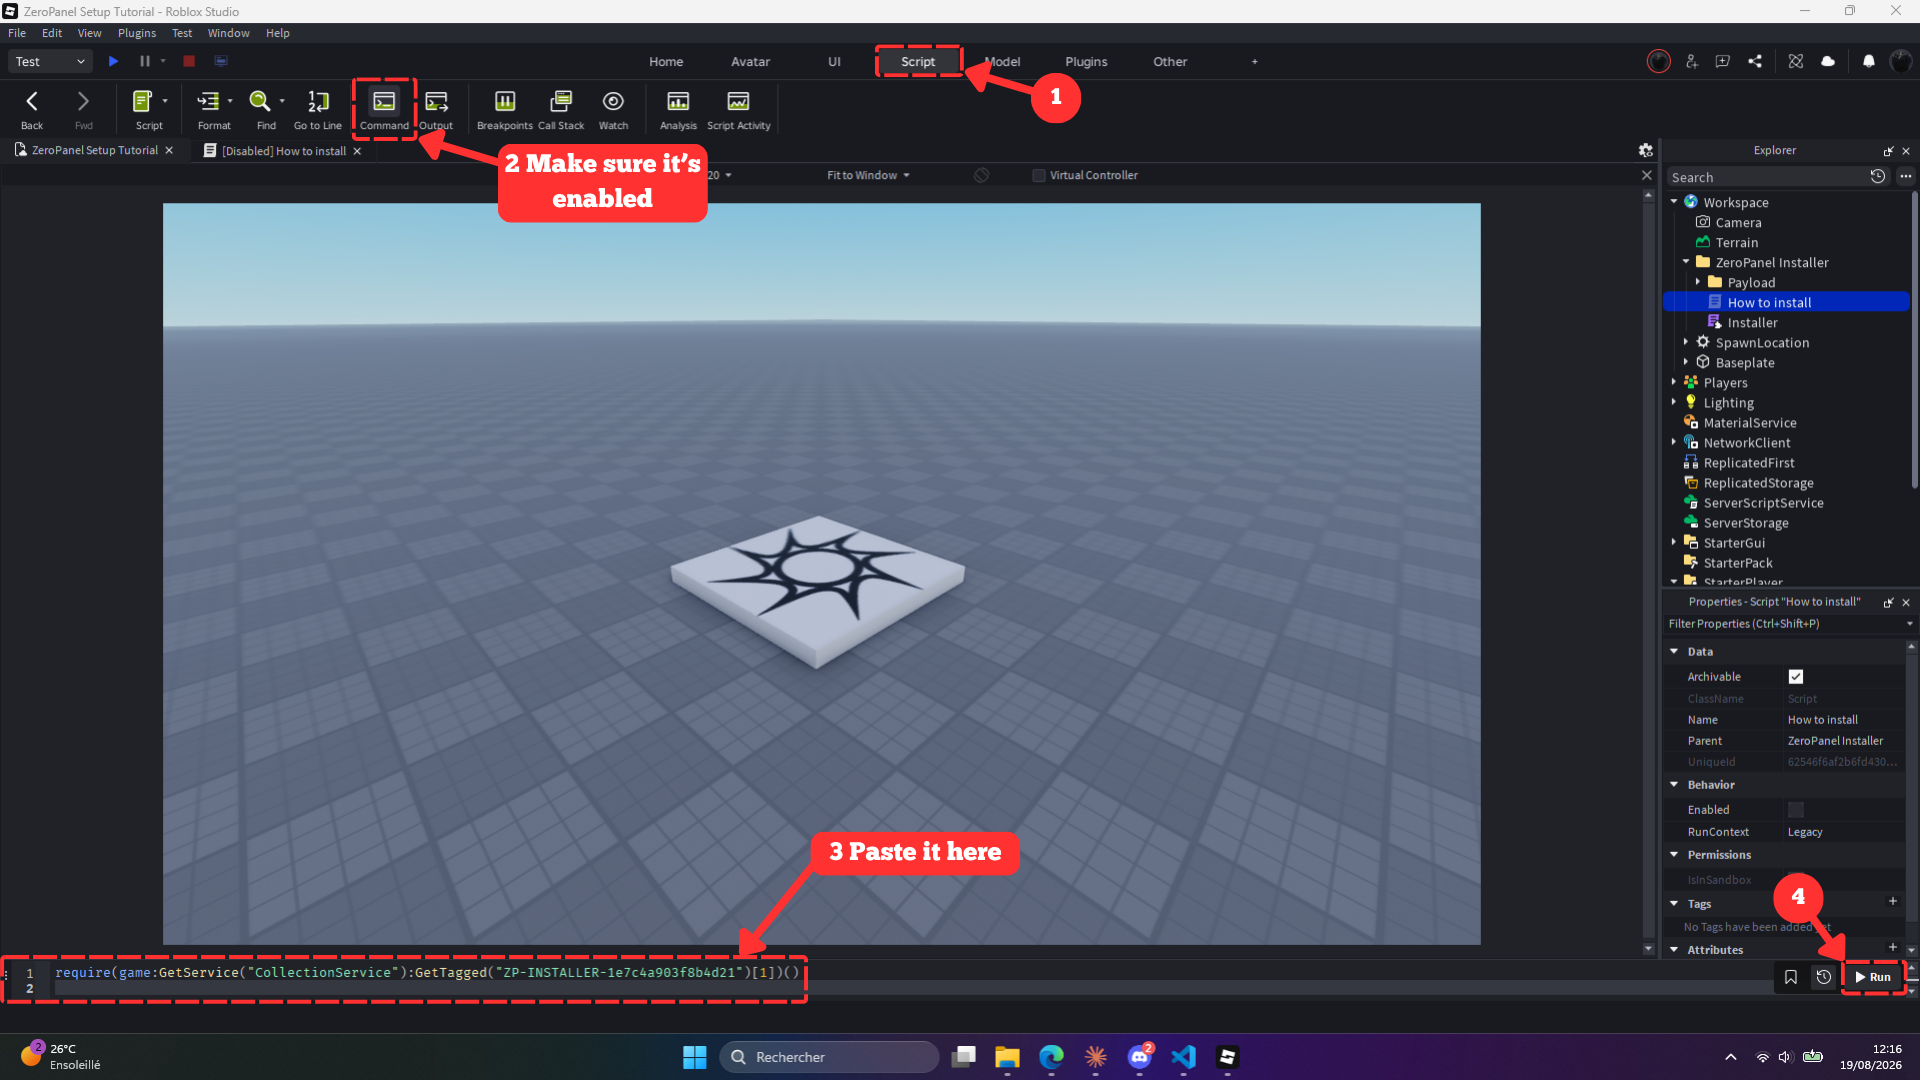
Task: Open the Script Activity icon
Action: [738, 102]
